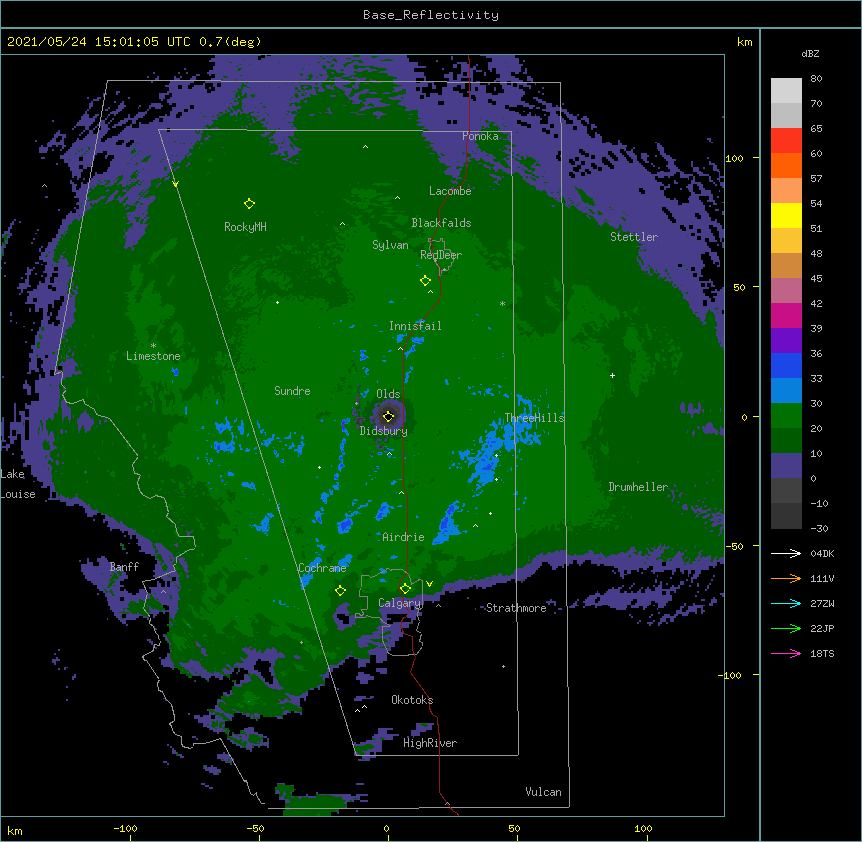Click the magenta 18TS arrow legend icon
The image size is (862, 842).
(786, 653)
